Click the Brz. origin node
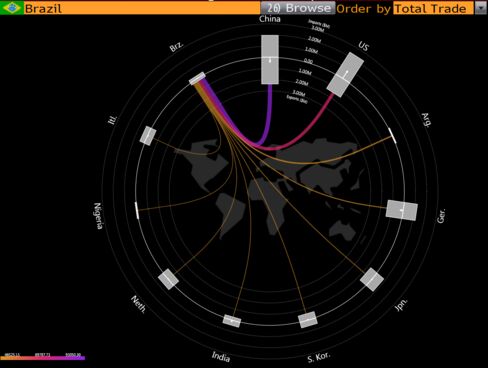The width and height of the screenshot is (488, 368). coord(197,79)
